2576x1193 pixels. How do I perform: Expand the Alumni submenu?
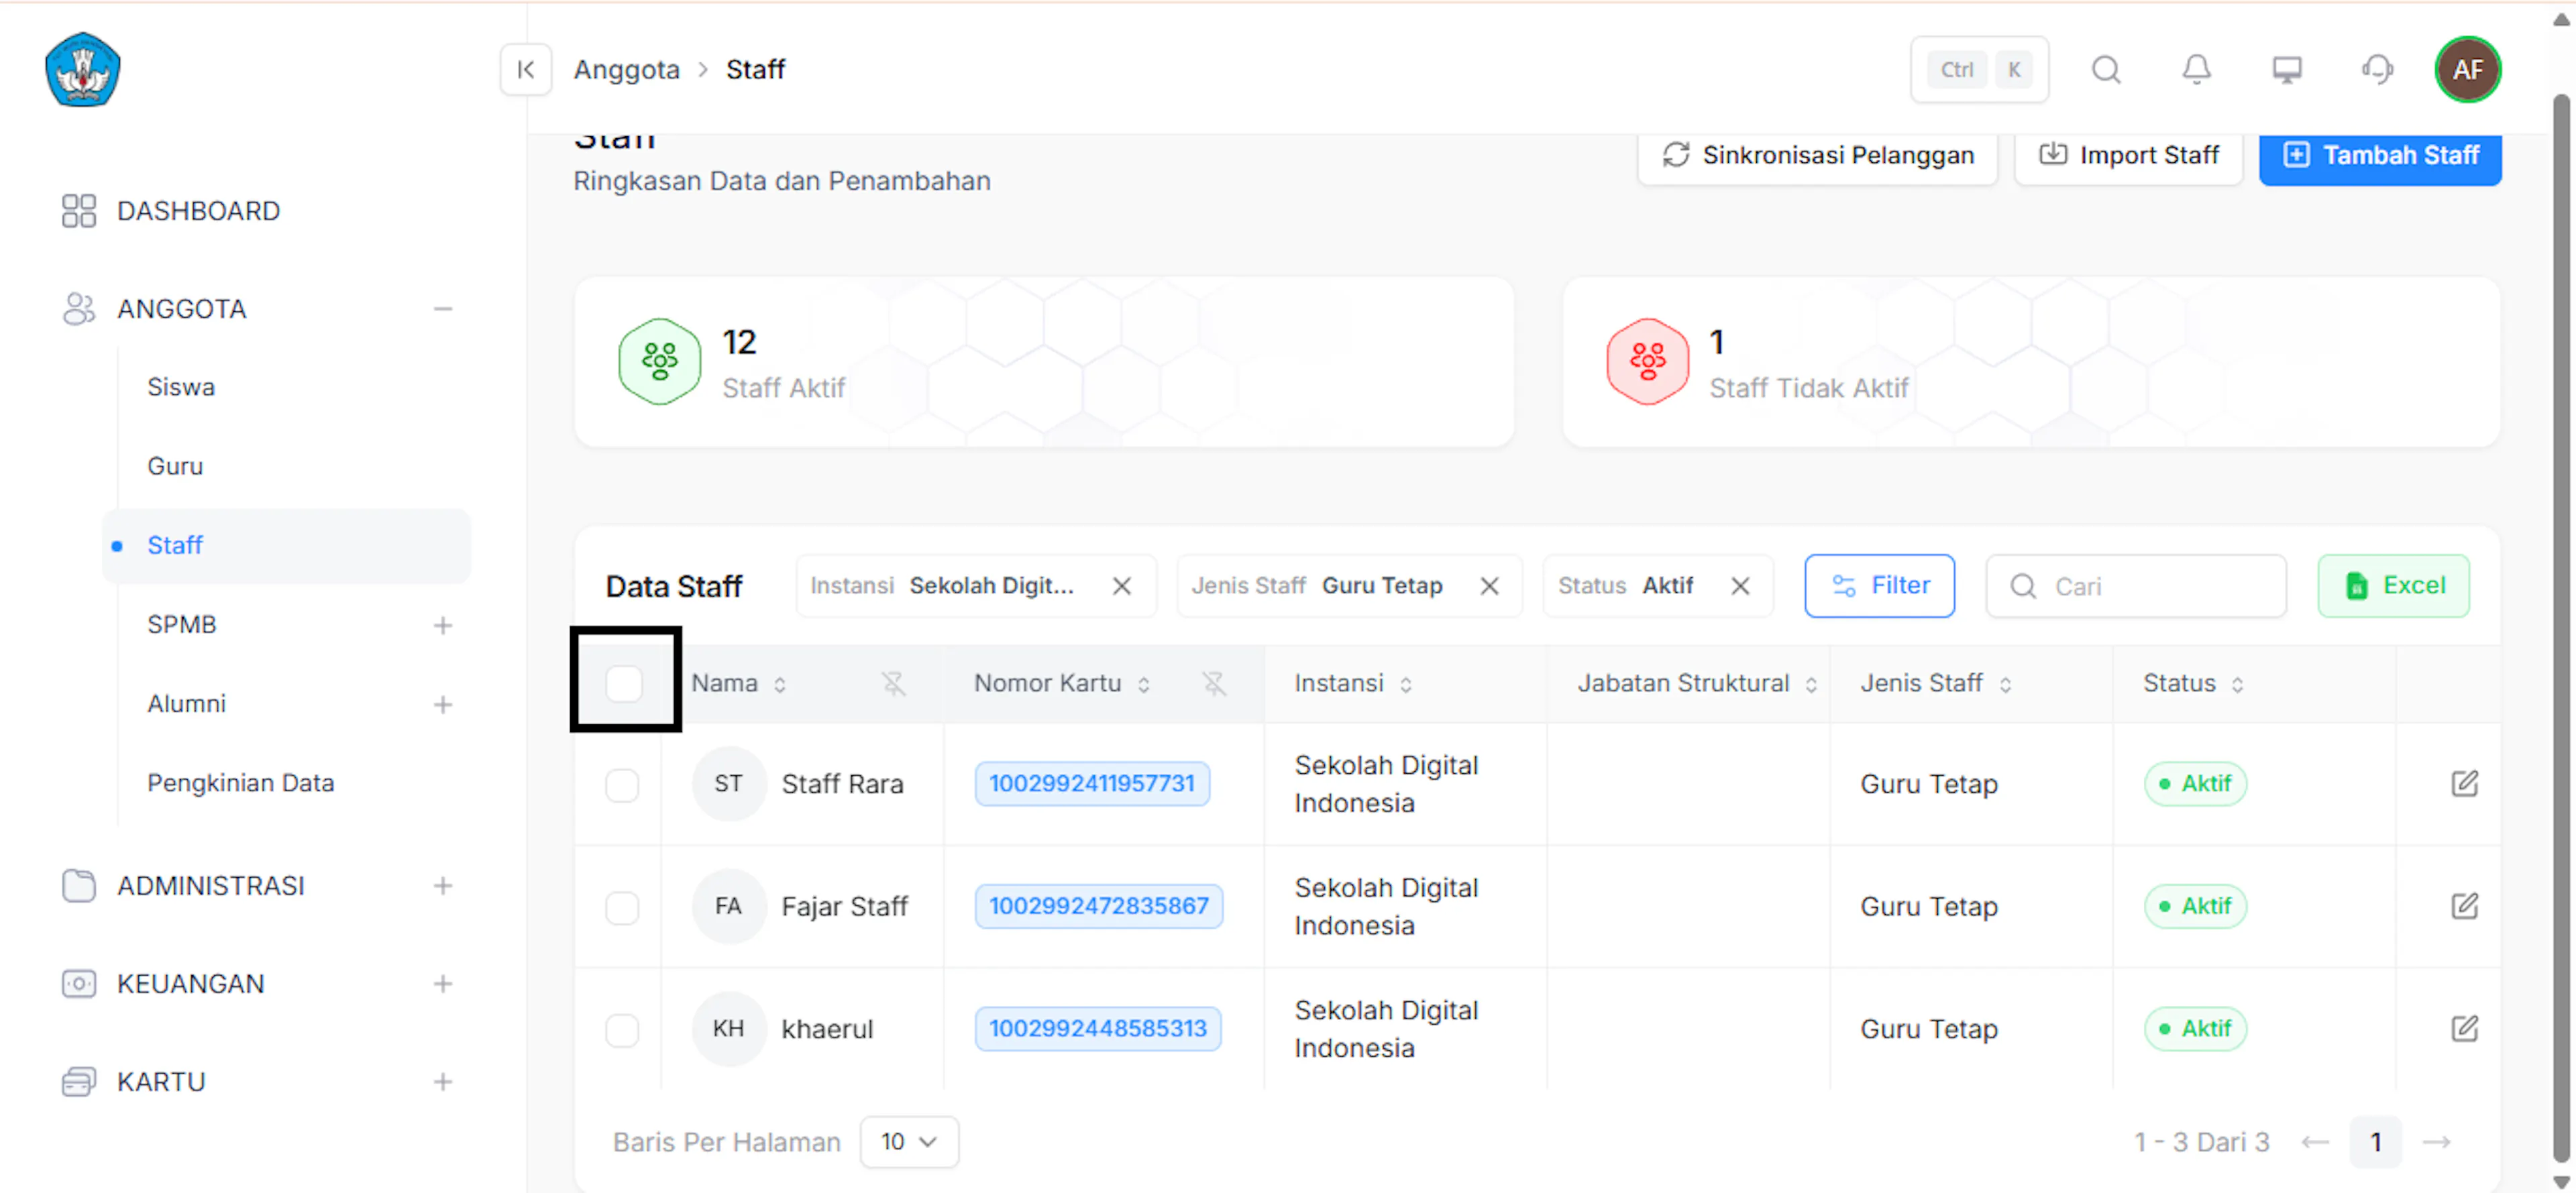(442, 704)
